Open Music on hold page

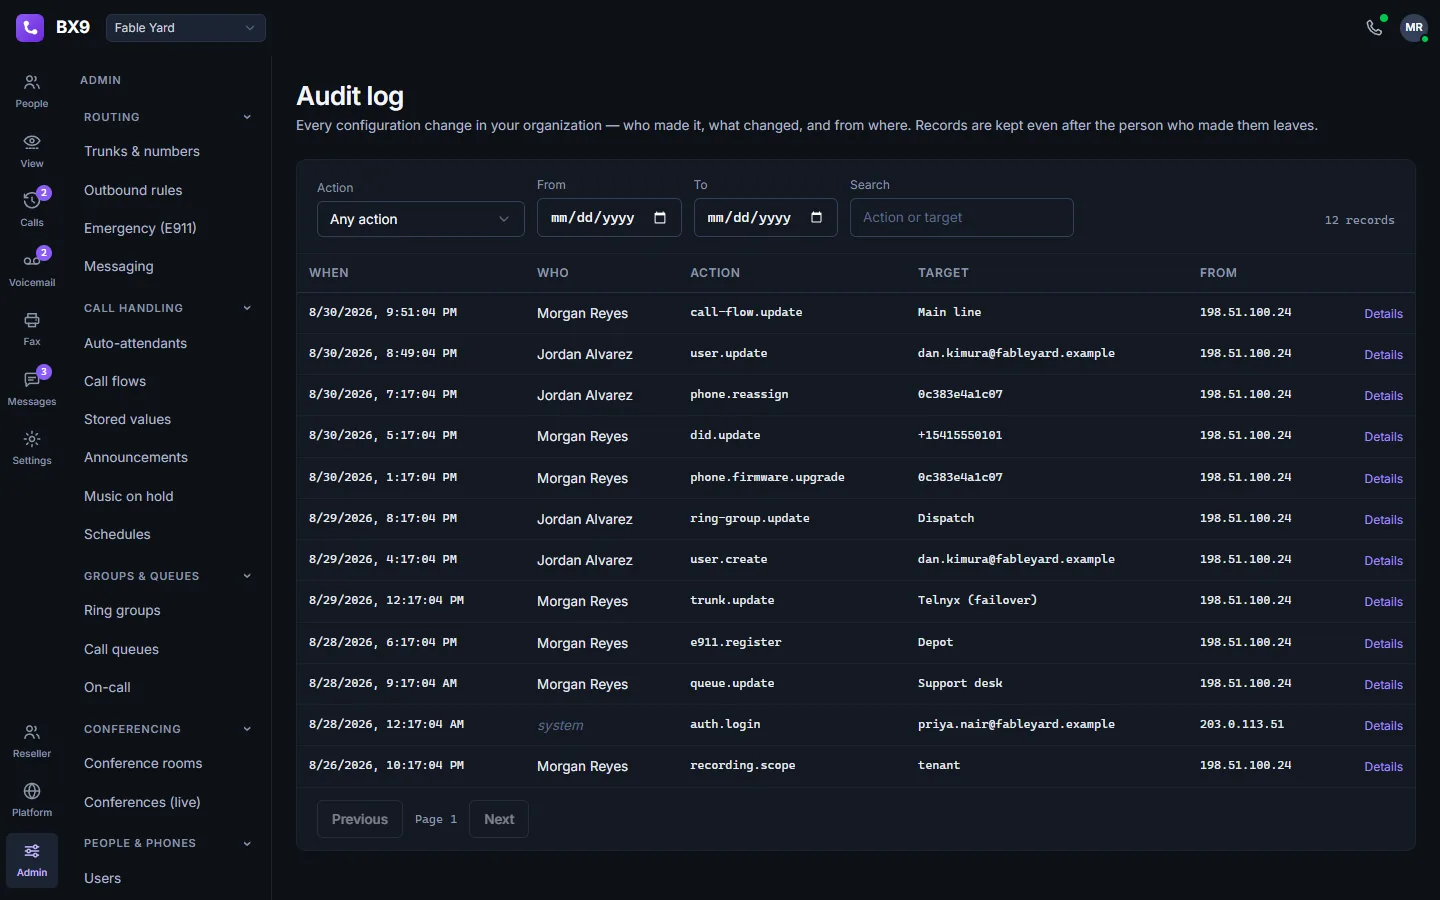coord(129,496)
